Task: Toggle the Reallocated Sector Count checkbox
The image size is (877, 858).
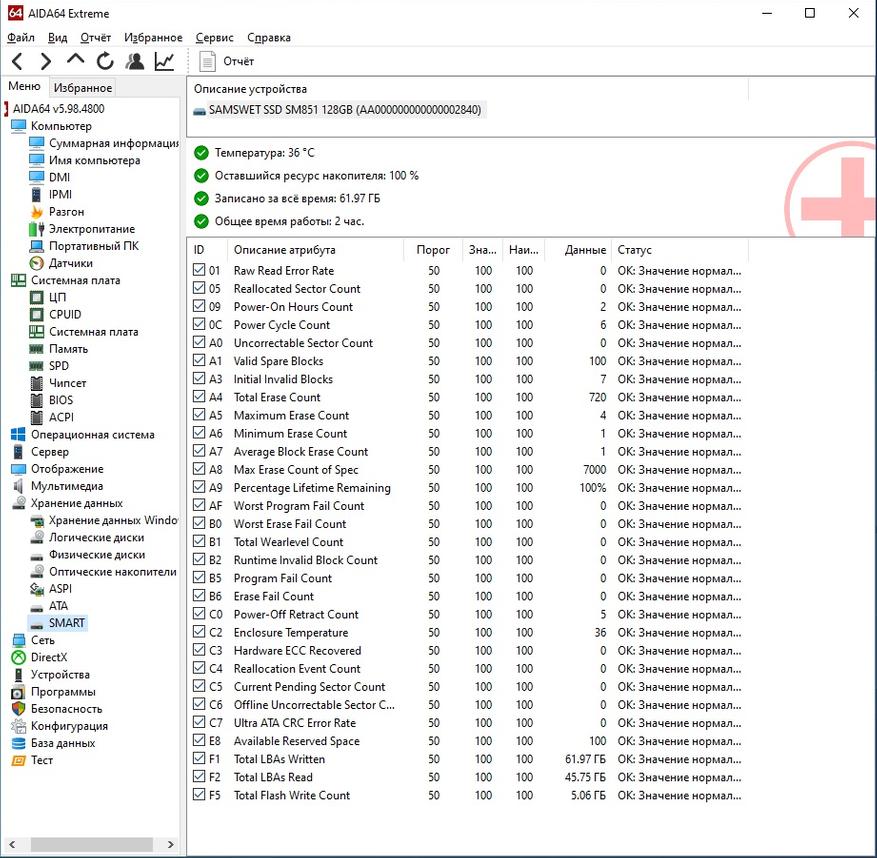Action: 199,287
